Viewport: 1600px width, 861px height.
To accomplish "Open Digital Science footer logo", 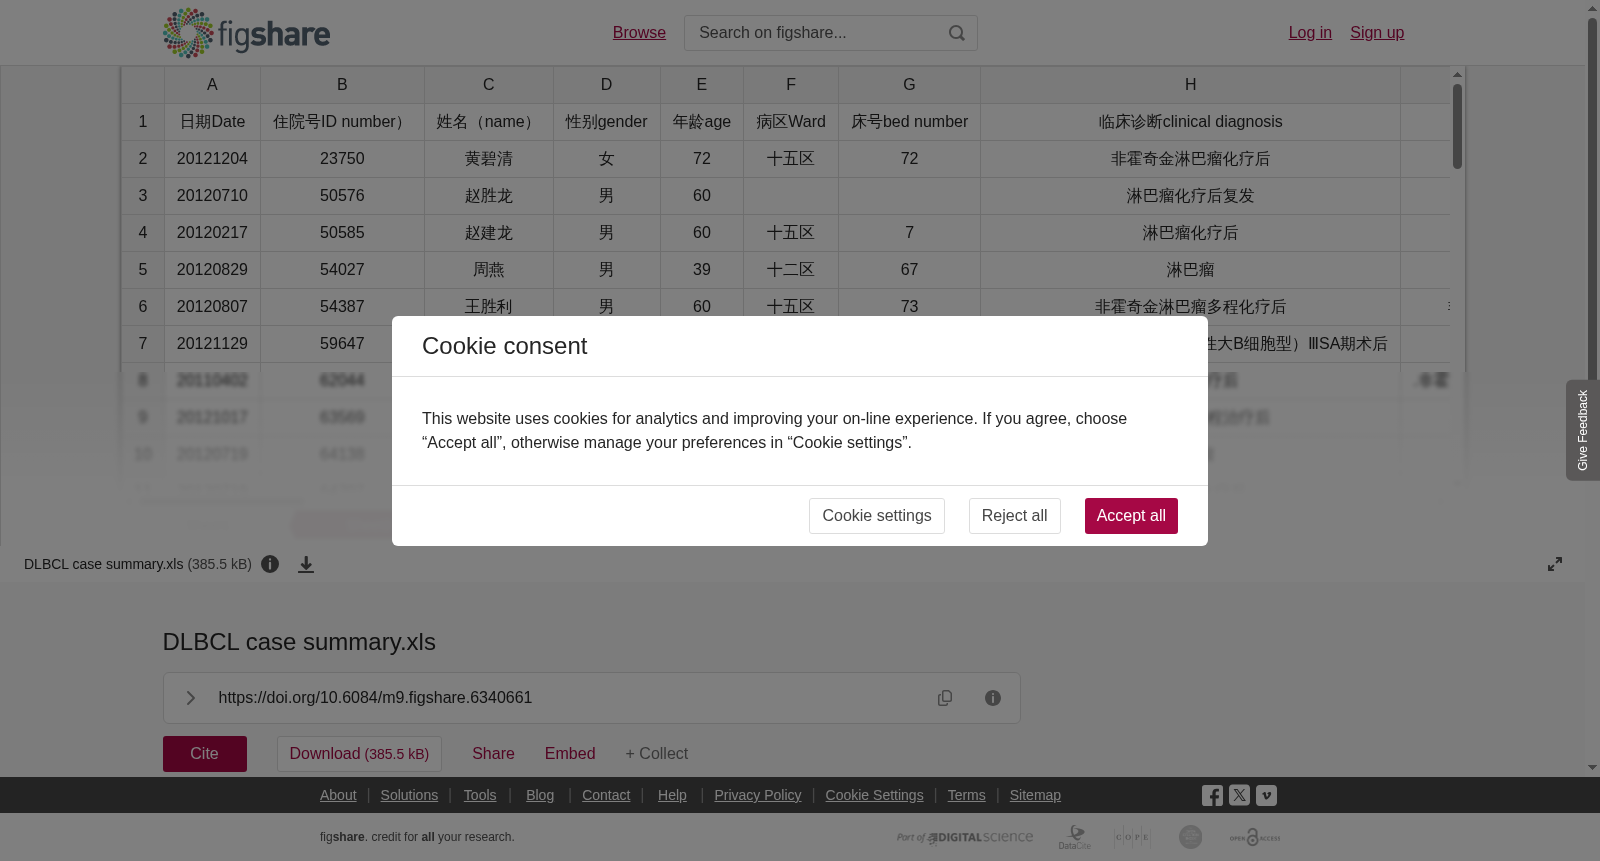I will pyautogui.click(x=965, y=838).
